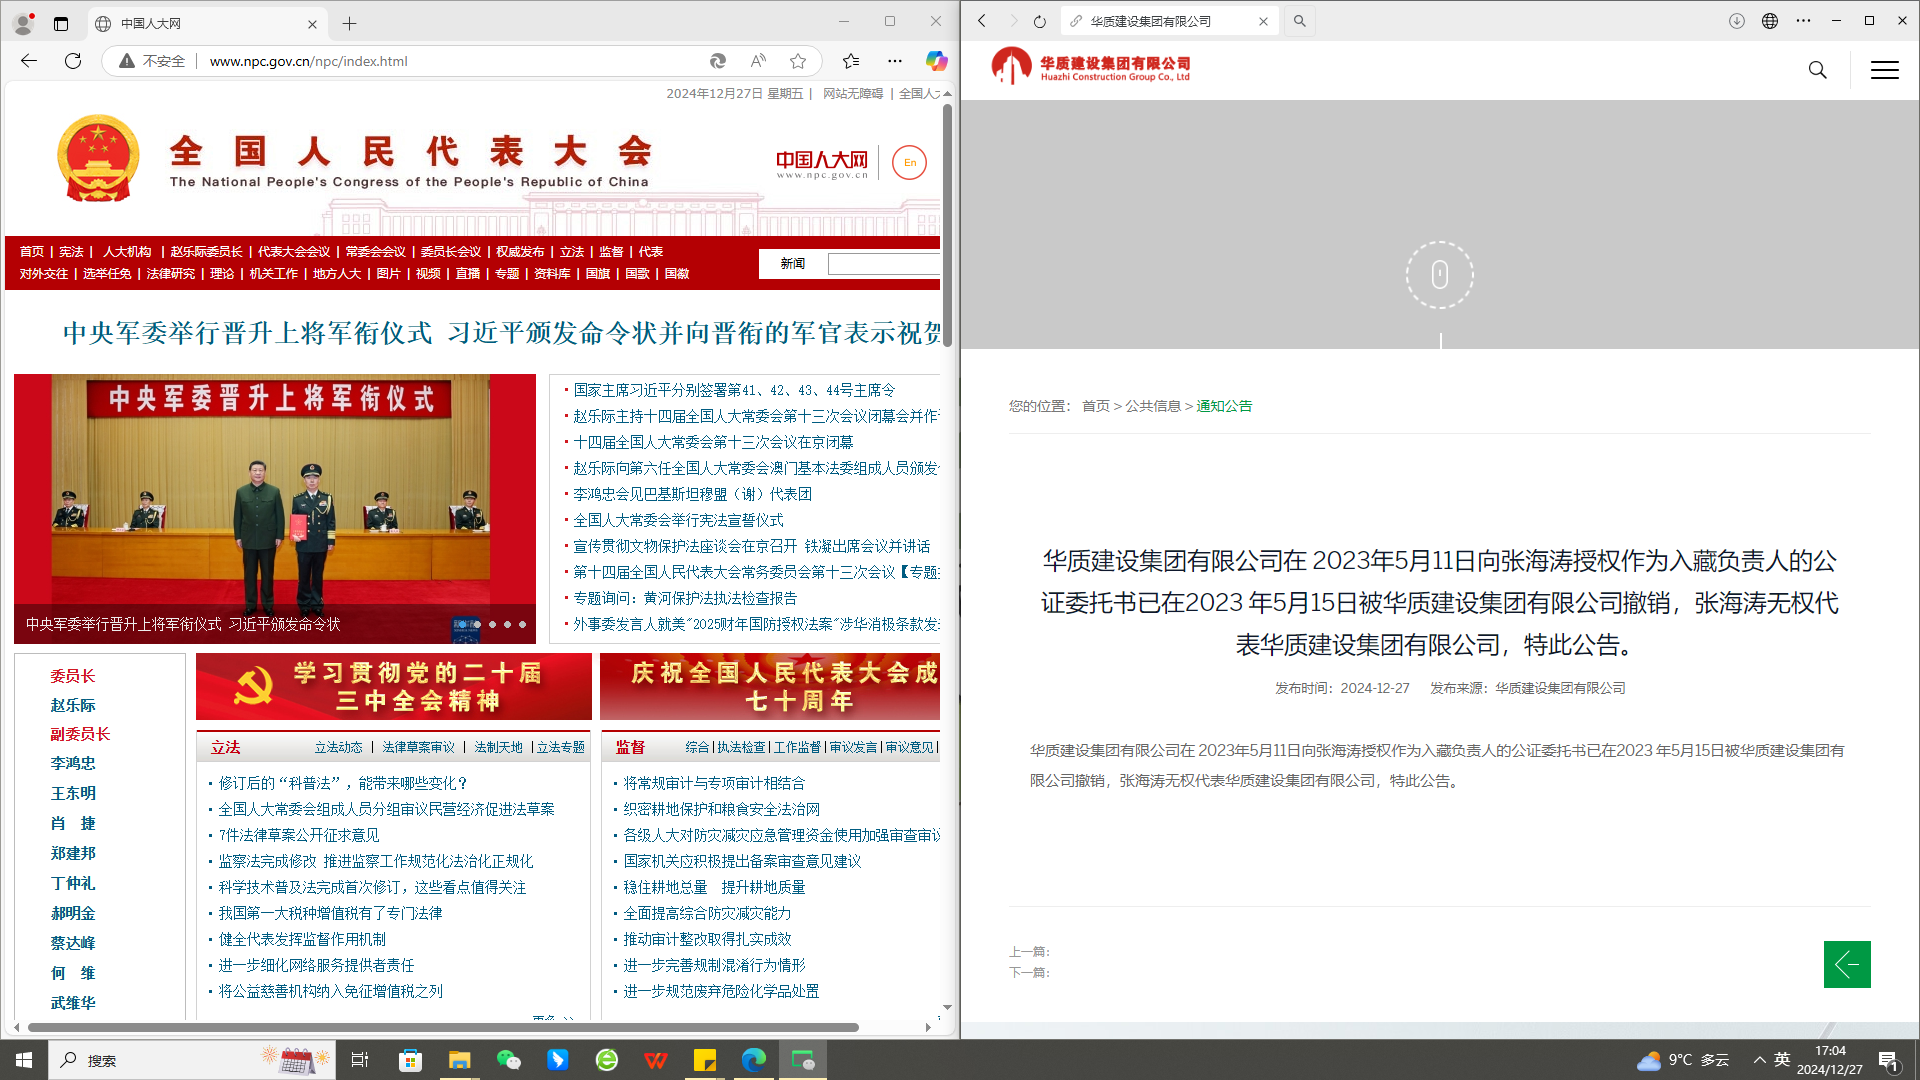Open downloads in the right browser
Viewport: 1920px width, 1080px height.
[1737, 20]
